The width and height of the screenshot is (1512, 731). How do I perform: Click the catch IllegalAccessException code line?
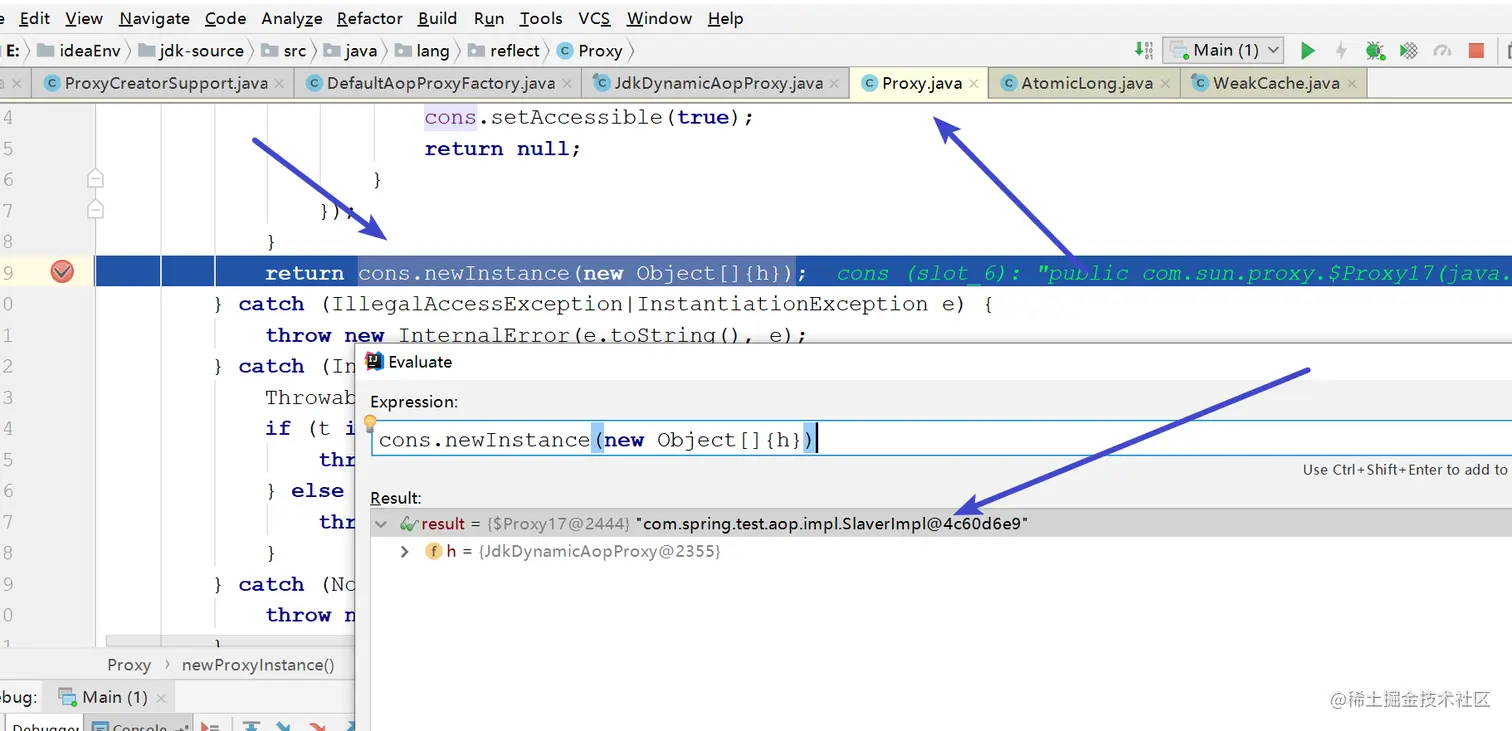603,304
